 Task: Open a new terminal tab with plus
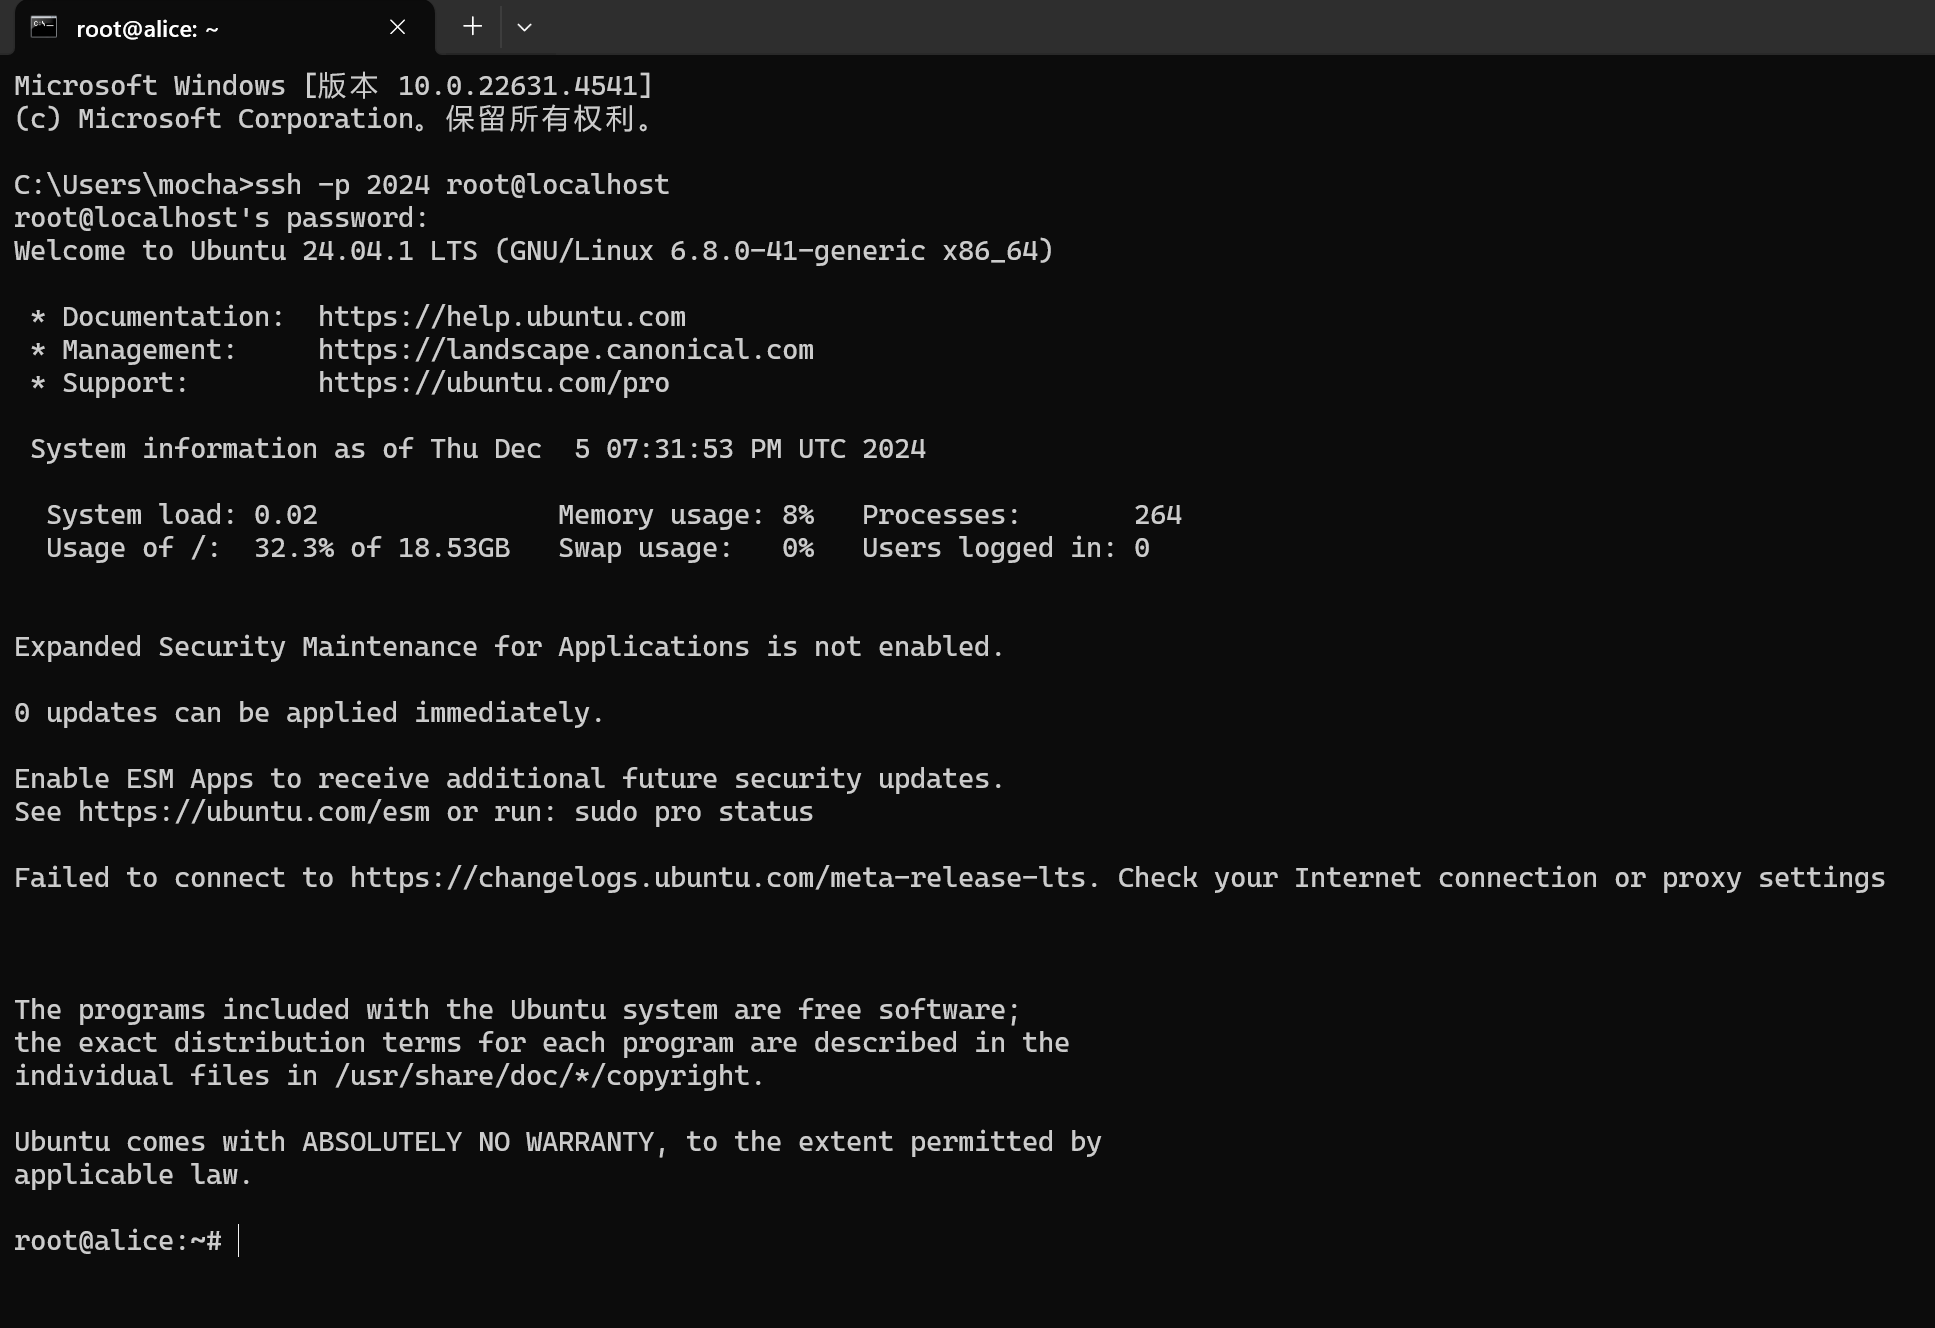[473, 27]
